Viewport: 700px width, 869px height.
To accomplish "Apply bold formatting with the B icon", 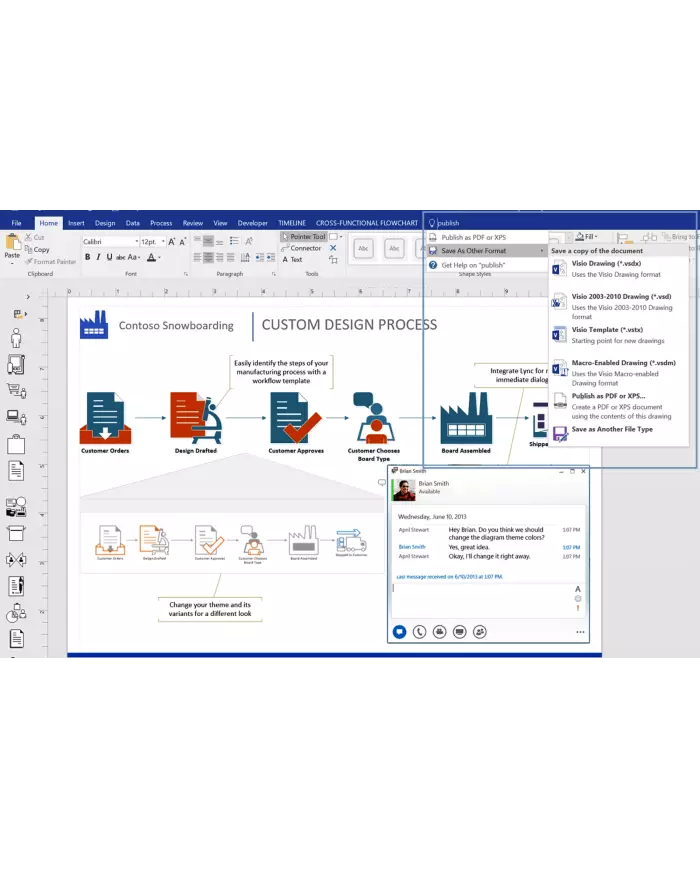I will pos(88,257).
